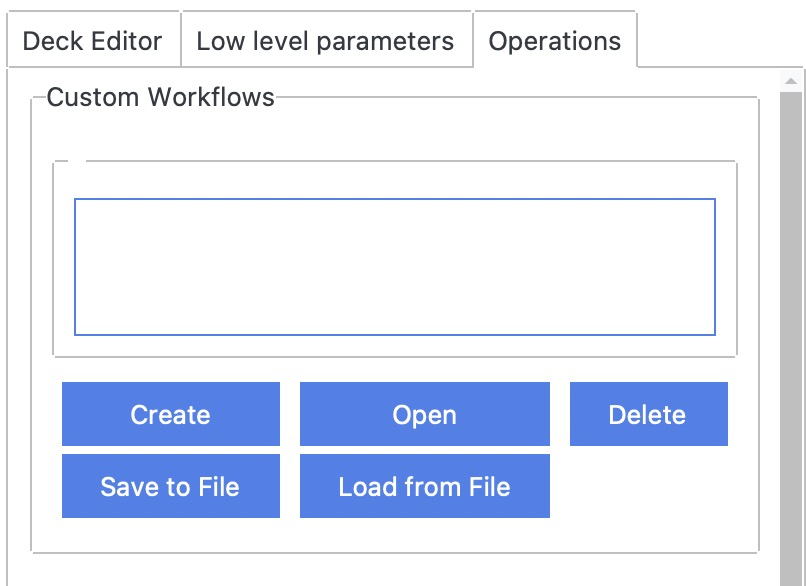
Task: Go to Low level parameters settings
Action: click(x=325, y=41)
